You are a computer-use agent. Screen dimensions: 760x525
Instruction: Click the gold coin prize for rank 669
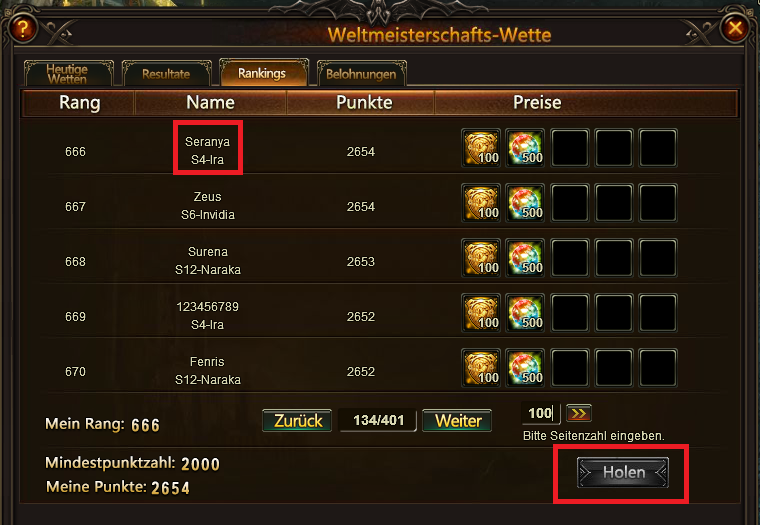(481, 313)
